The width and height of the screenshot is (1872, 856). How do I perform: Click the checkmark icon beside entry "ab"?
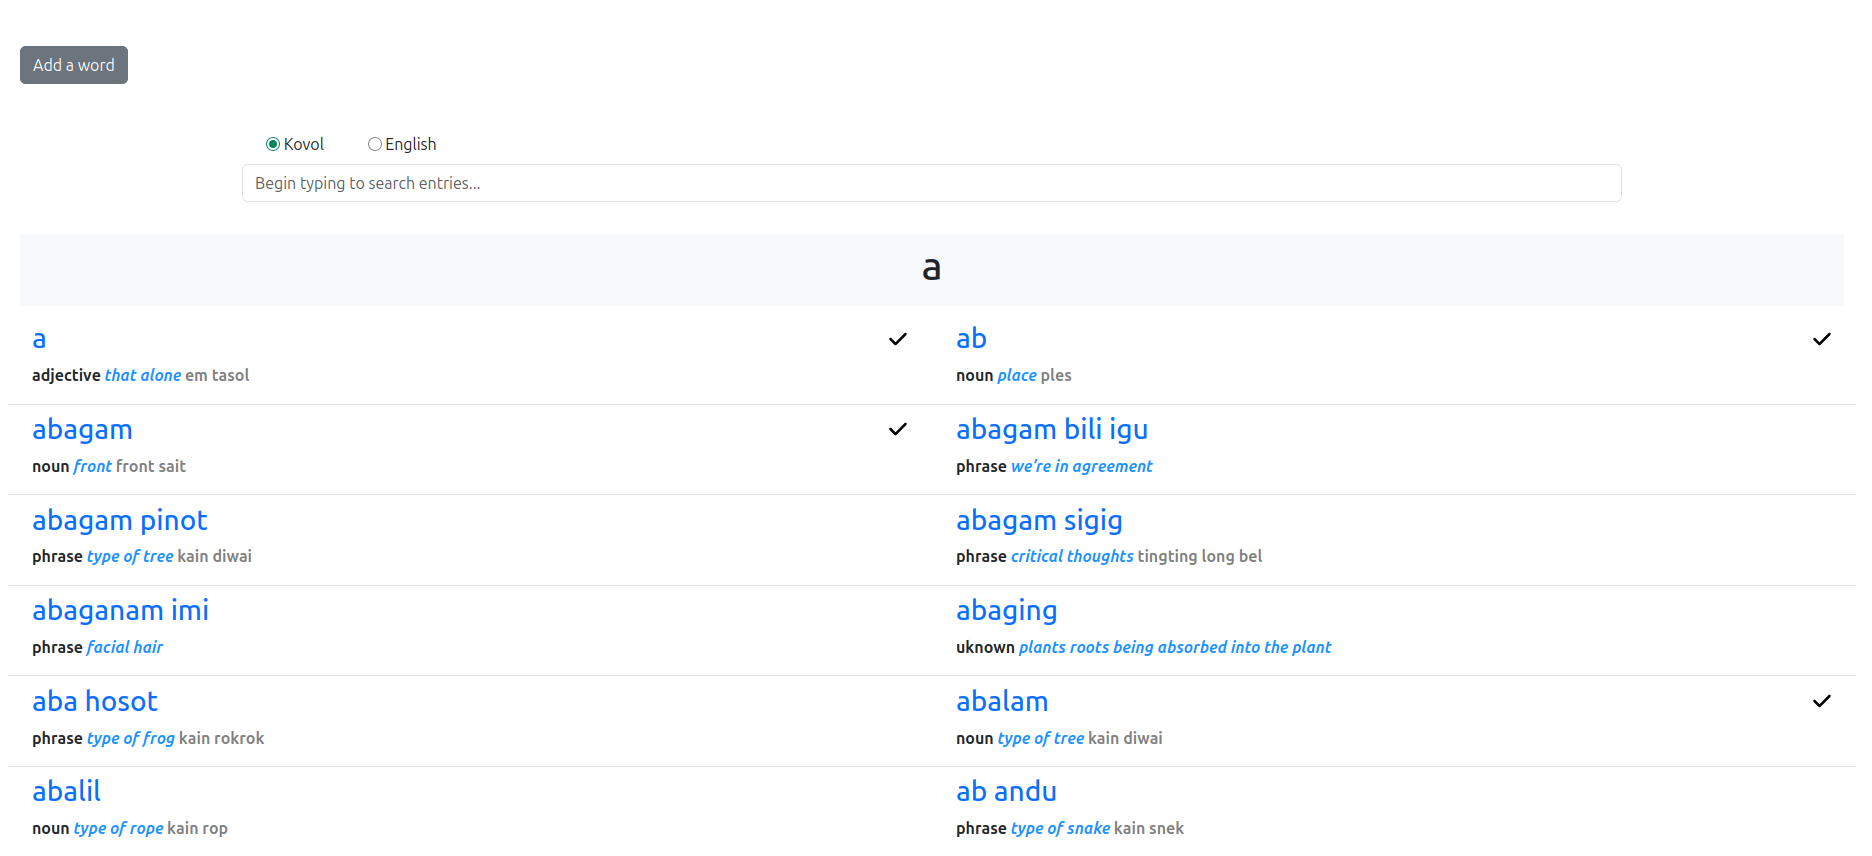click(1822, 339)
